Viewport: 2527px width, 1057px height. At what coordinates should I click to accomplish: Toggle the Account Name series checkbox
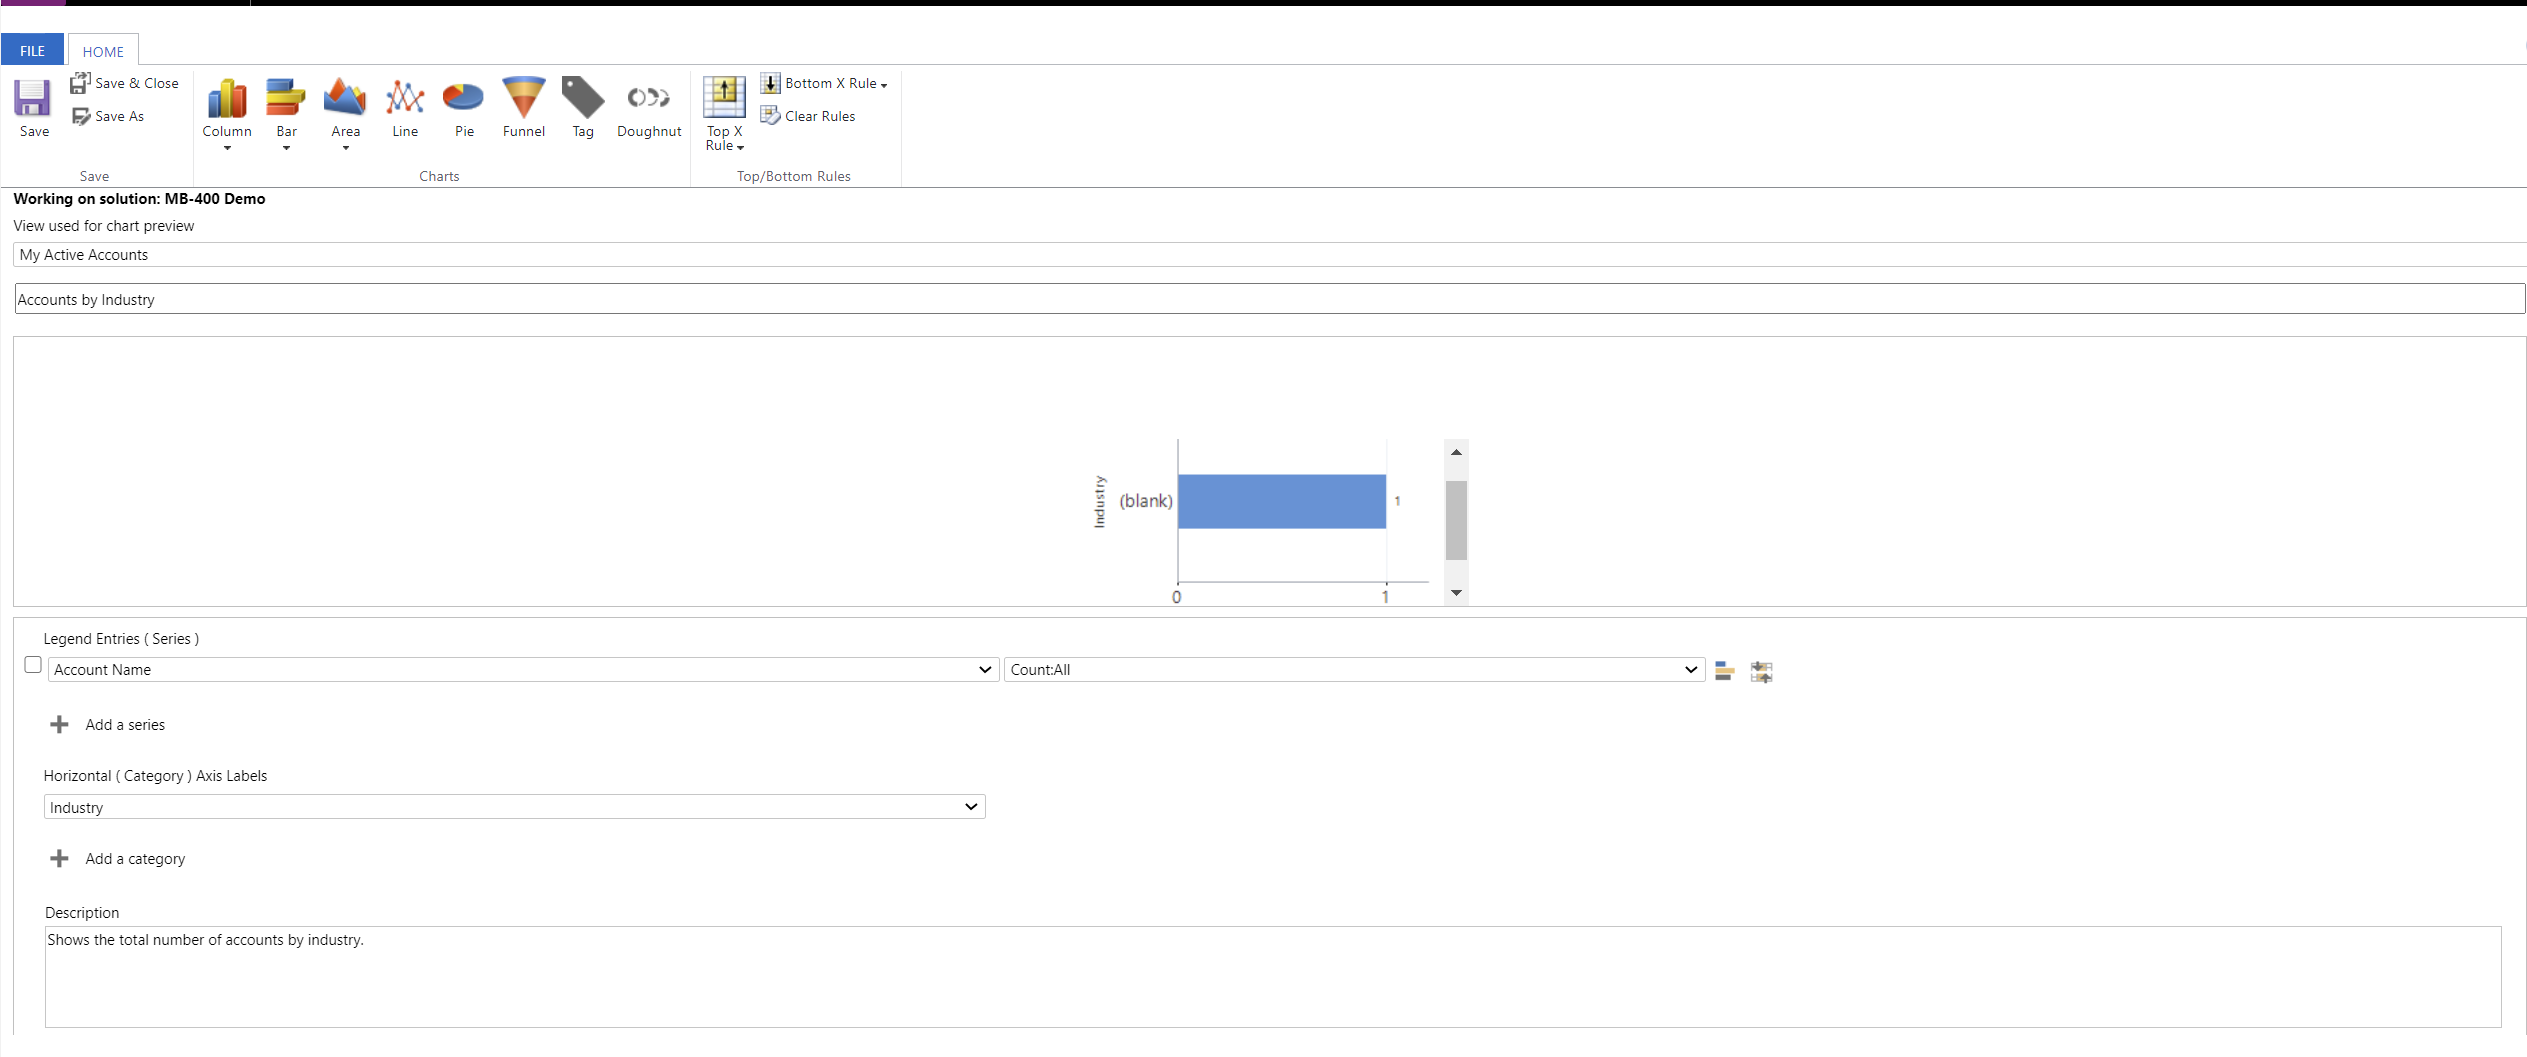pos(33,665)
